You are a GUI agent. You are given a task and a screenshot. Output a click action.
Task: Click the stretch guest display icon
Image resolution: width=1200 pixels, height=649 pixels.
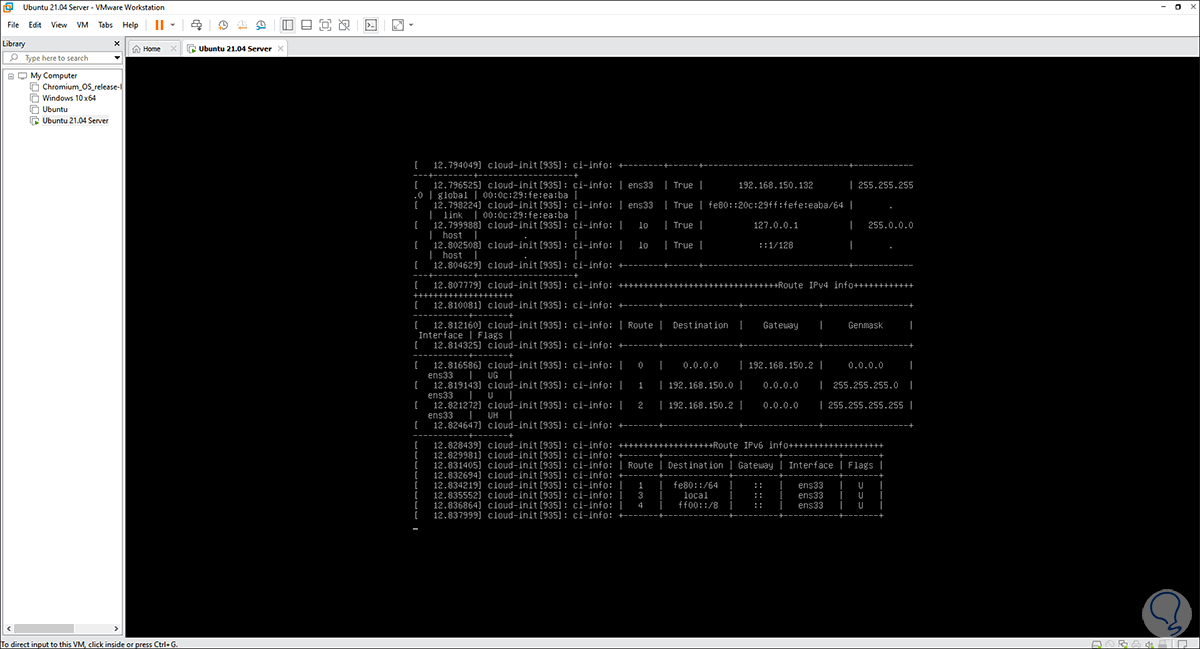point(398,24)
